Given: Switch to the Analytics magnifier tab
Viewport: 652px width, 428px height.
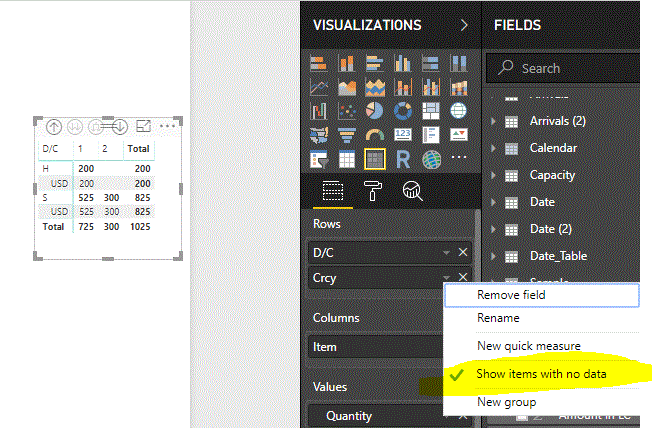Looking at the screenshot, I should 412,191.
